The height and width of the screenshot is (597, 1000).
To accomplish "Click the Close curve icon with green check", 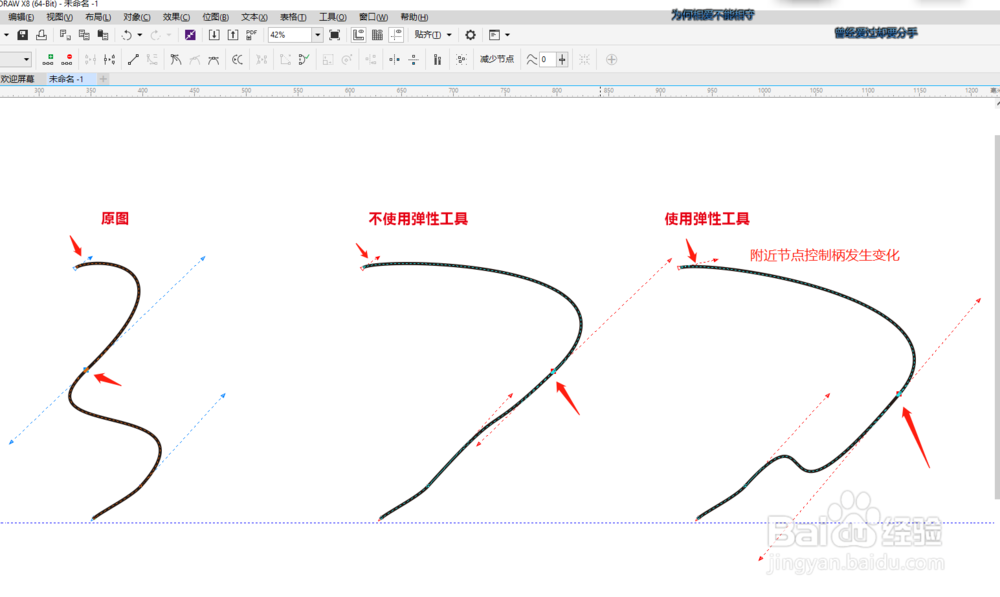I will click(304, 59).
